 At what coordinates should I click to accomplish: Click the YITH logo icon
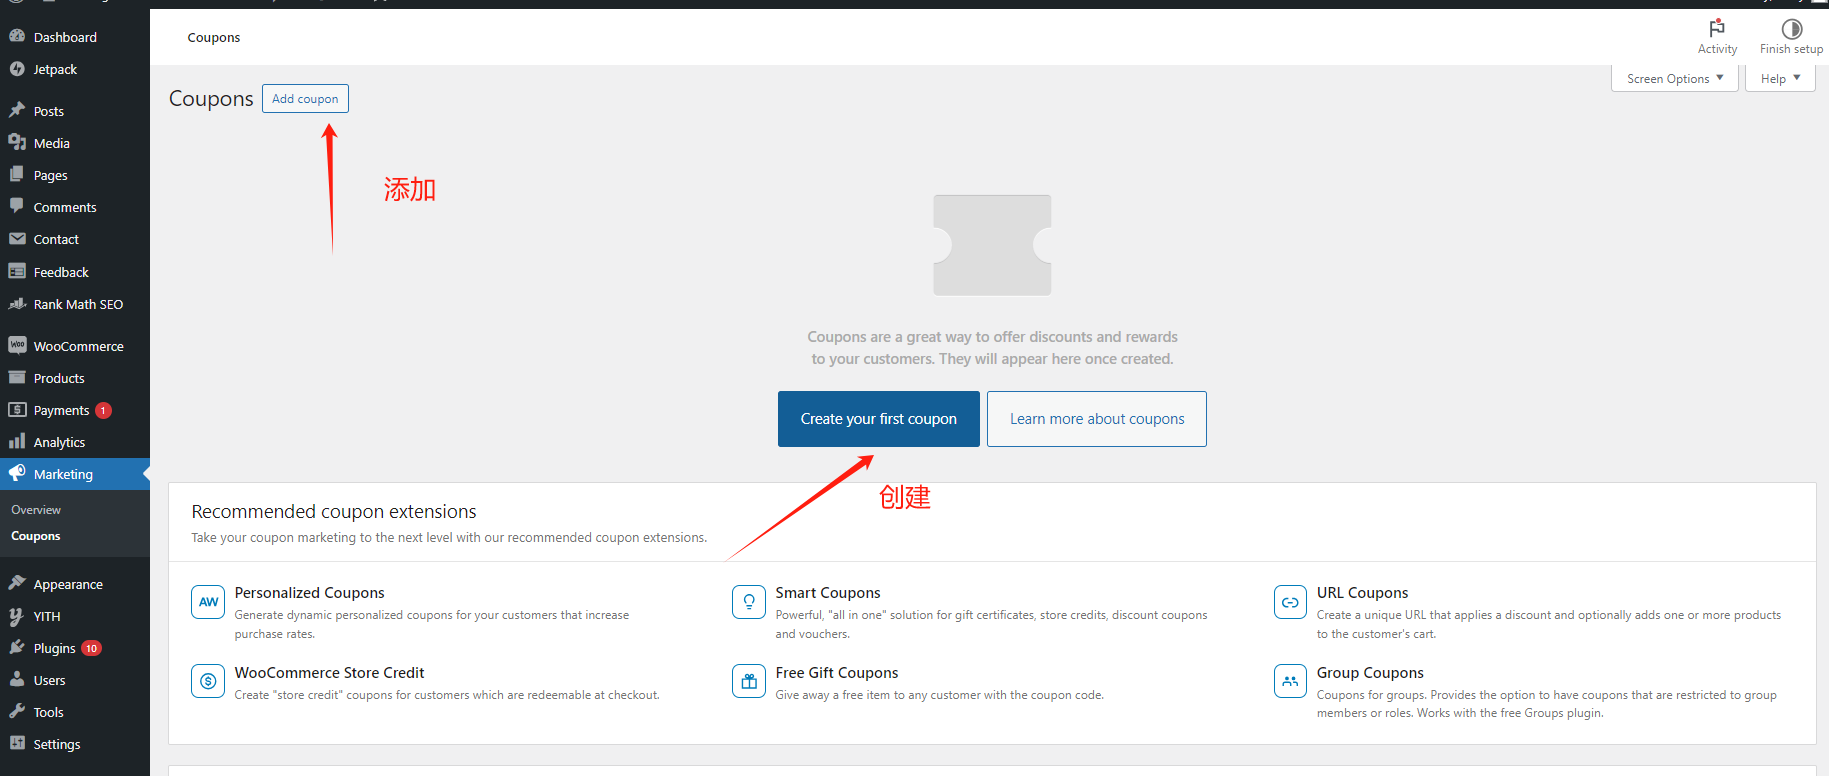17,616
